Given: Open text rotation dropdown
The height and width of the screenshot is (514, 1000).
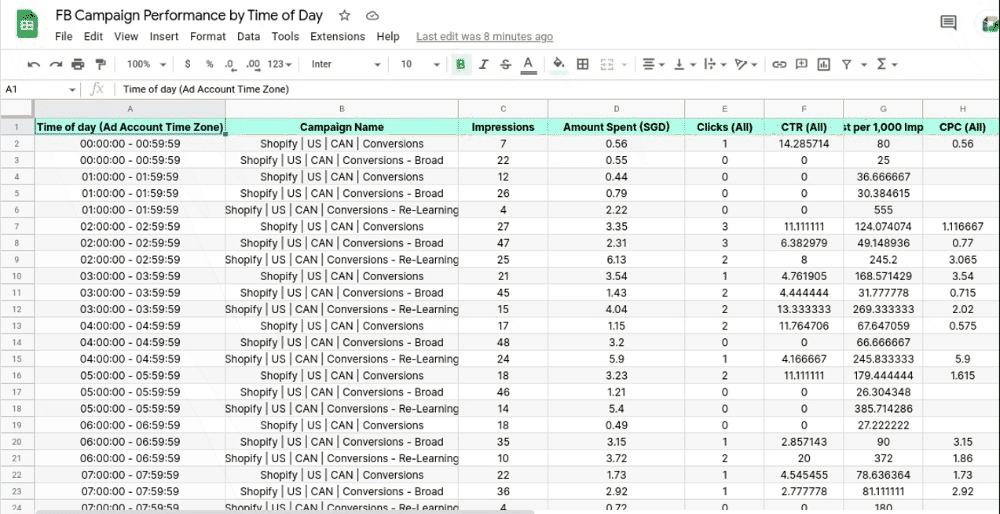Looking at the screenshot, I should coord(746,64).
